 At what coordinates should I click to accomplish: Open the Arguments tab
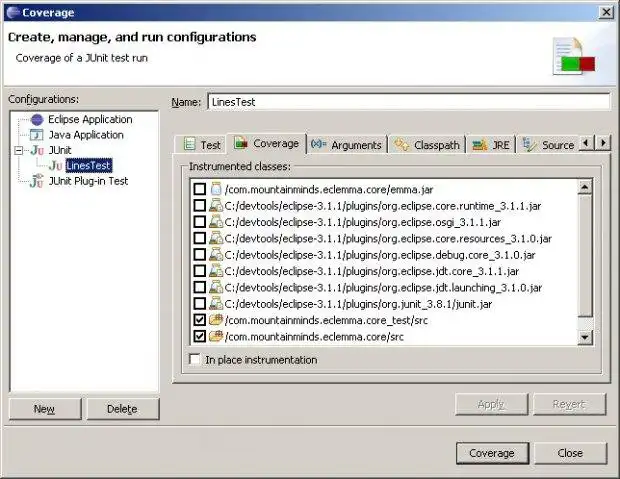[x=348, y=145]
